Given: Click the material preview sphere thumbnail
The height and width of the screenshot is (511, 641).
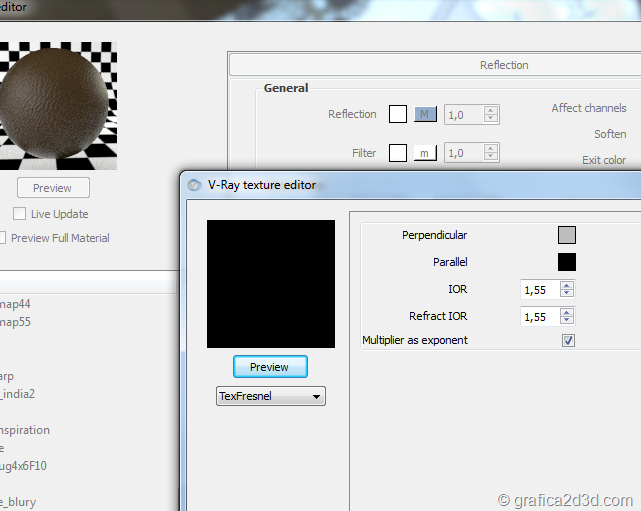Looking at the screenshot, I should [x=58, y=106].
